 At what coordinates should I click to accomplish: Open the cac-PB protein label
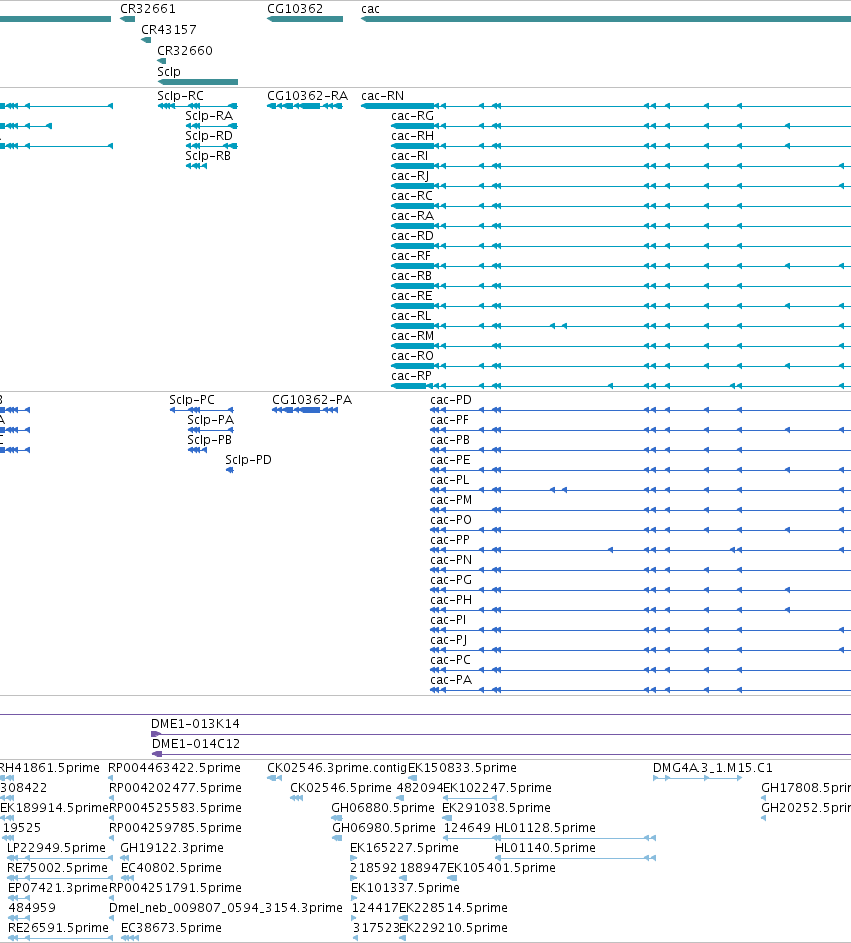(450, 440)
